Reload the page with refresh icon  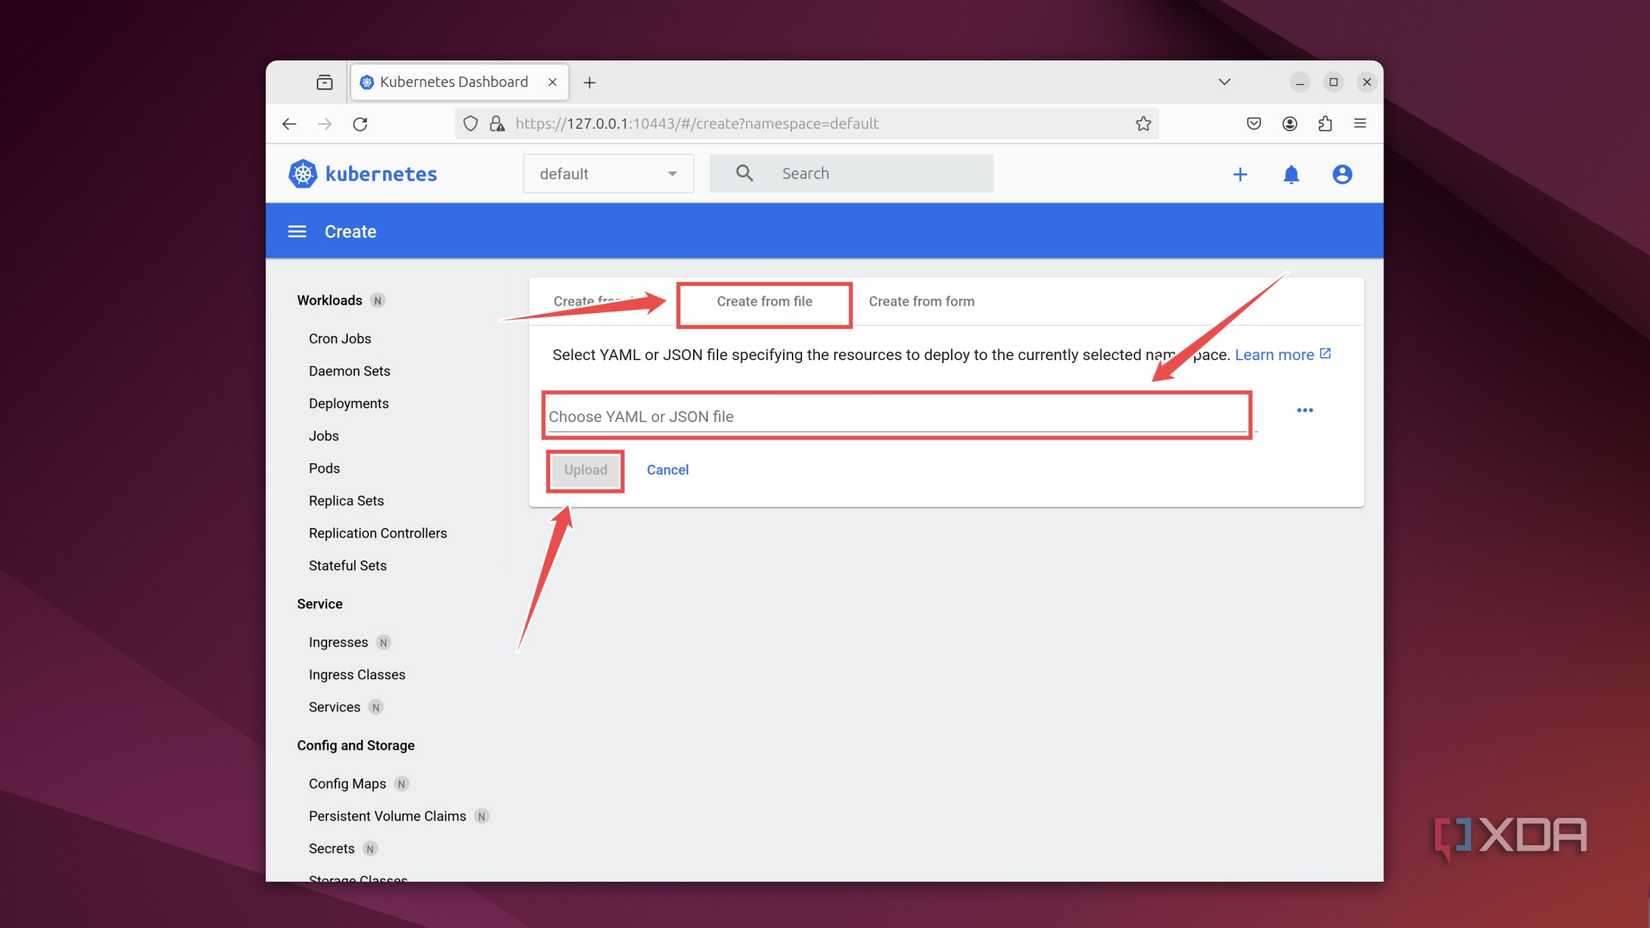point(360,124)
